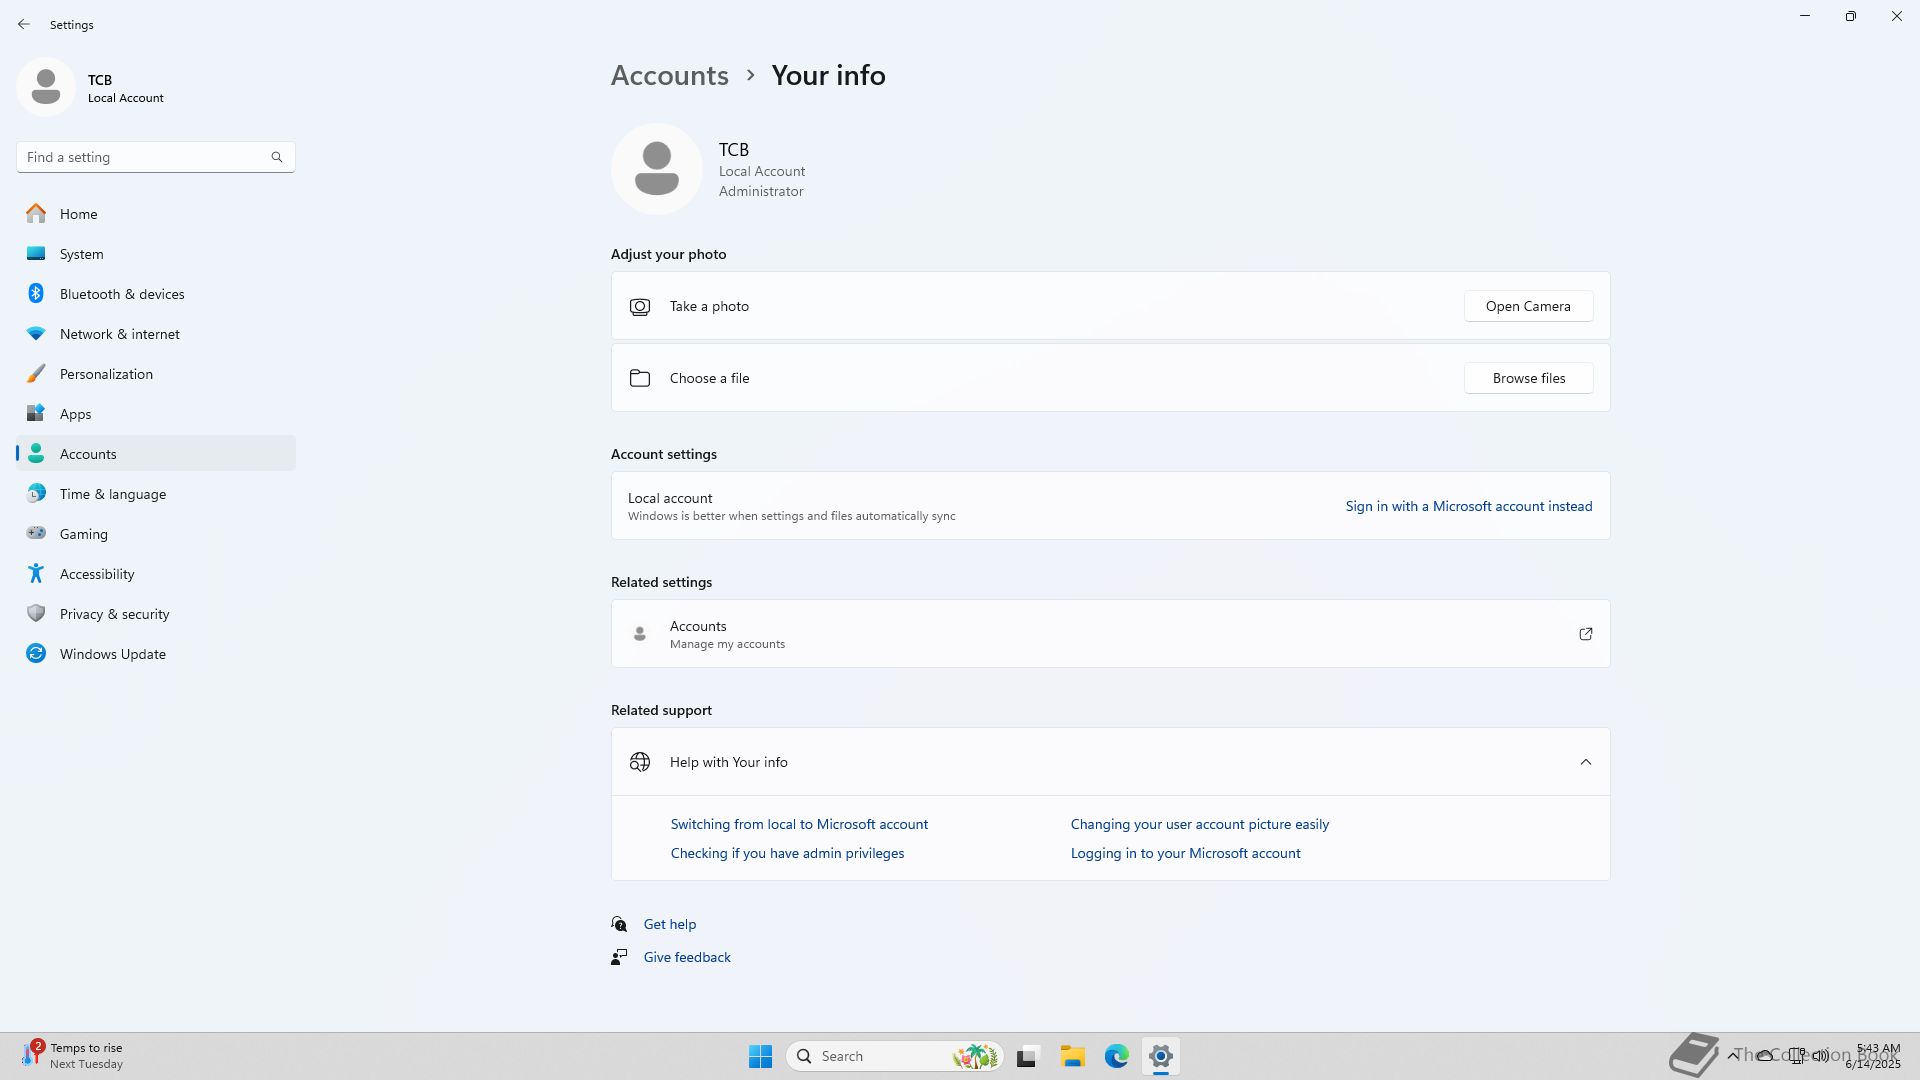Open Checking if you have admin privileges link
The width and height of the screenshot is (1920, 1080).
pos(787,853)
